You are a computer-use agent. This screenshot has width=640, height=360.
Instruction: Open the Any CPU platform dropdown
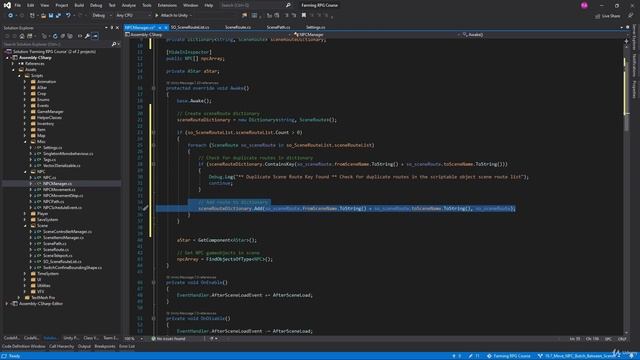[133, 16]
